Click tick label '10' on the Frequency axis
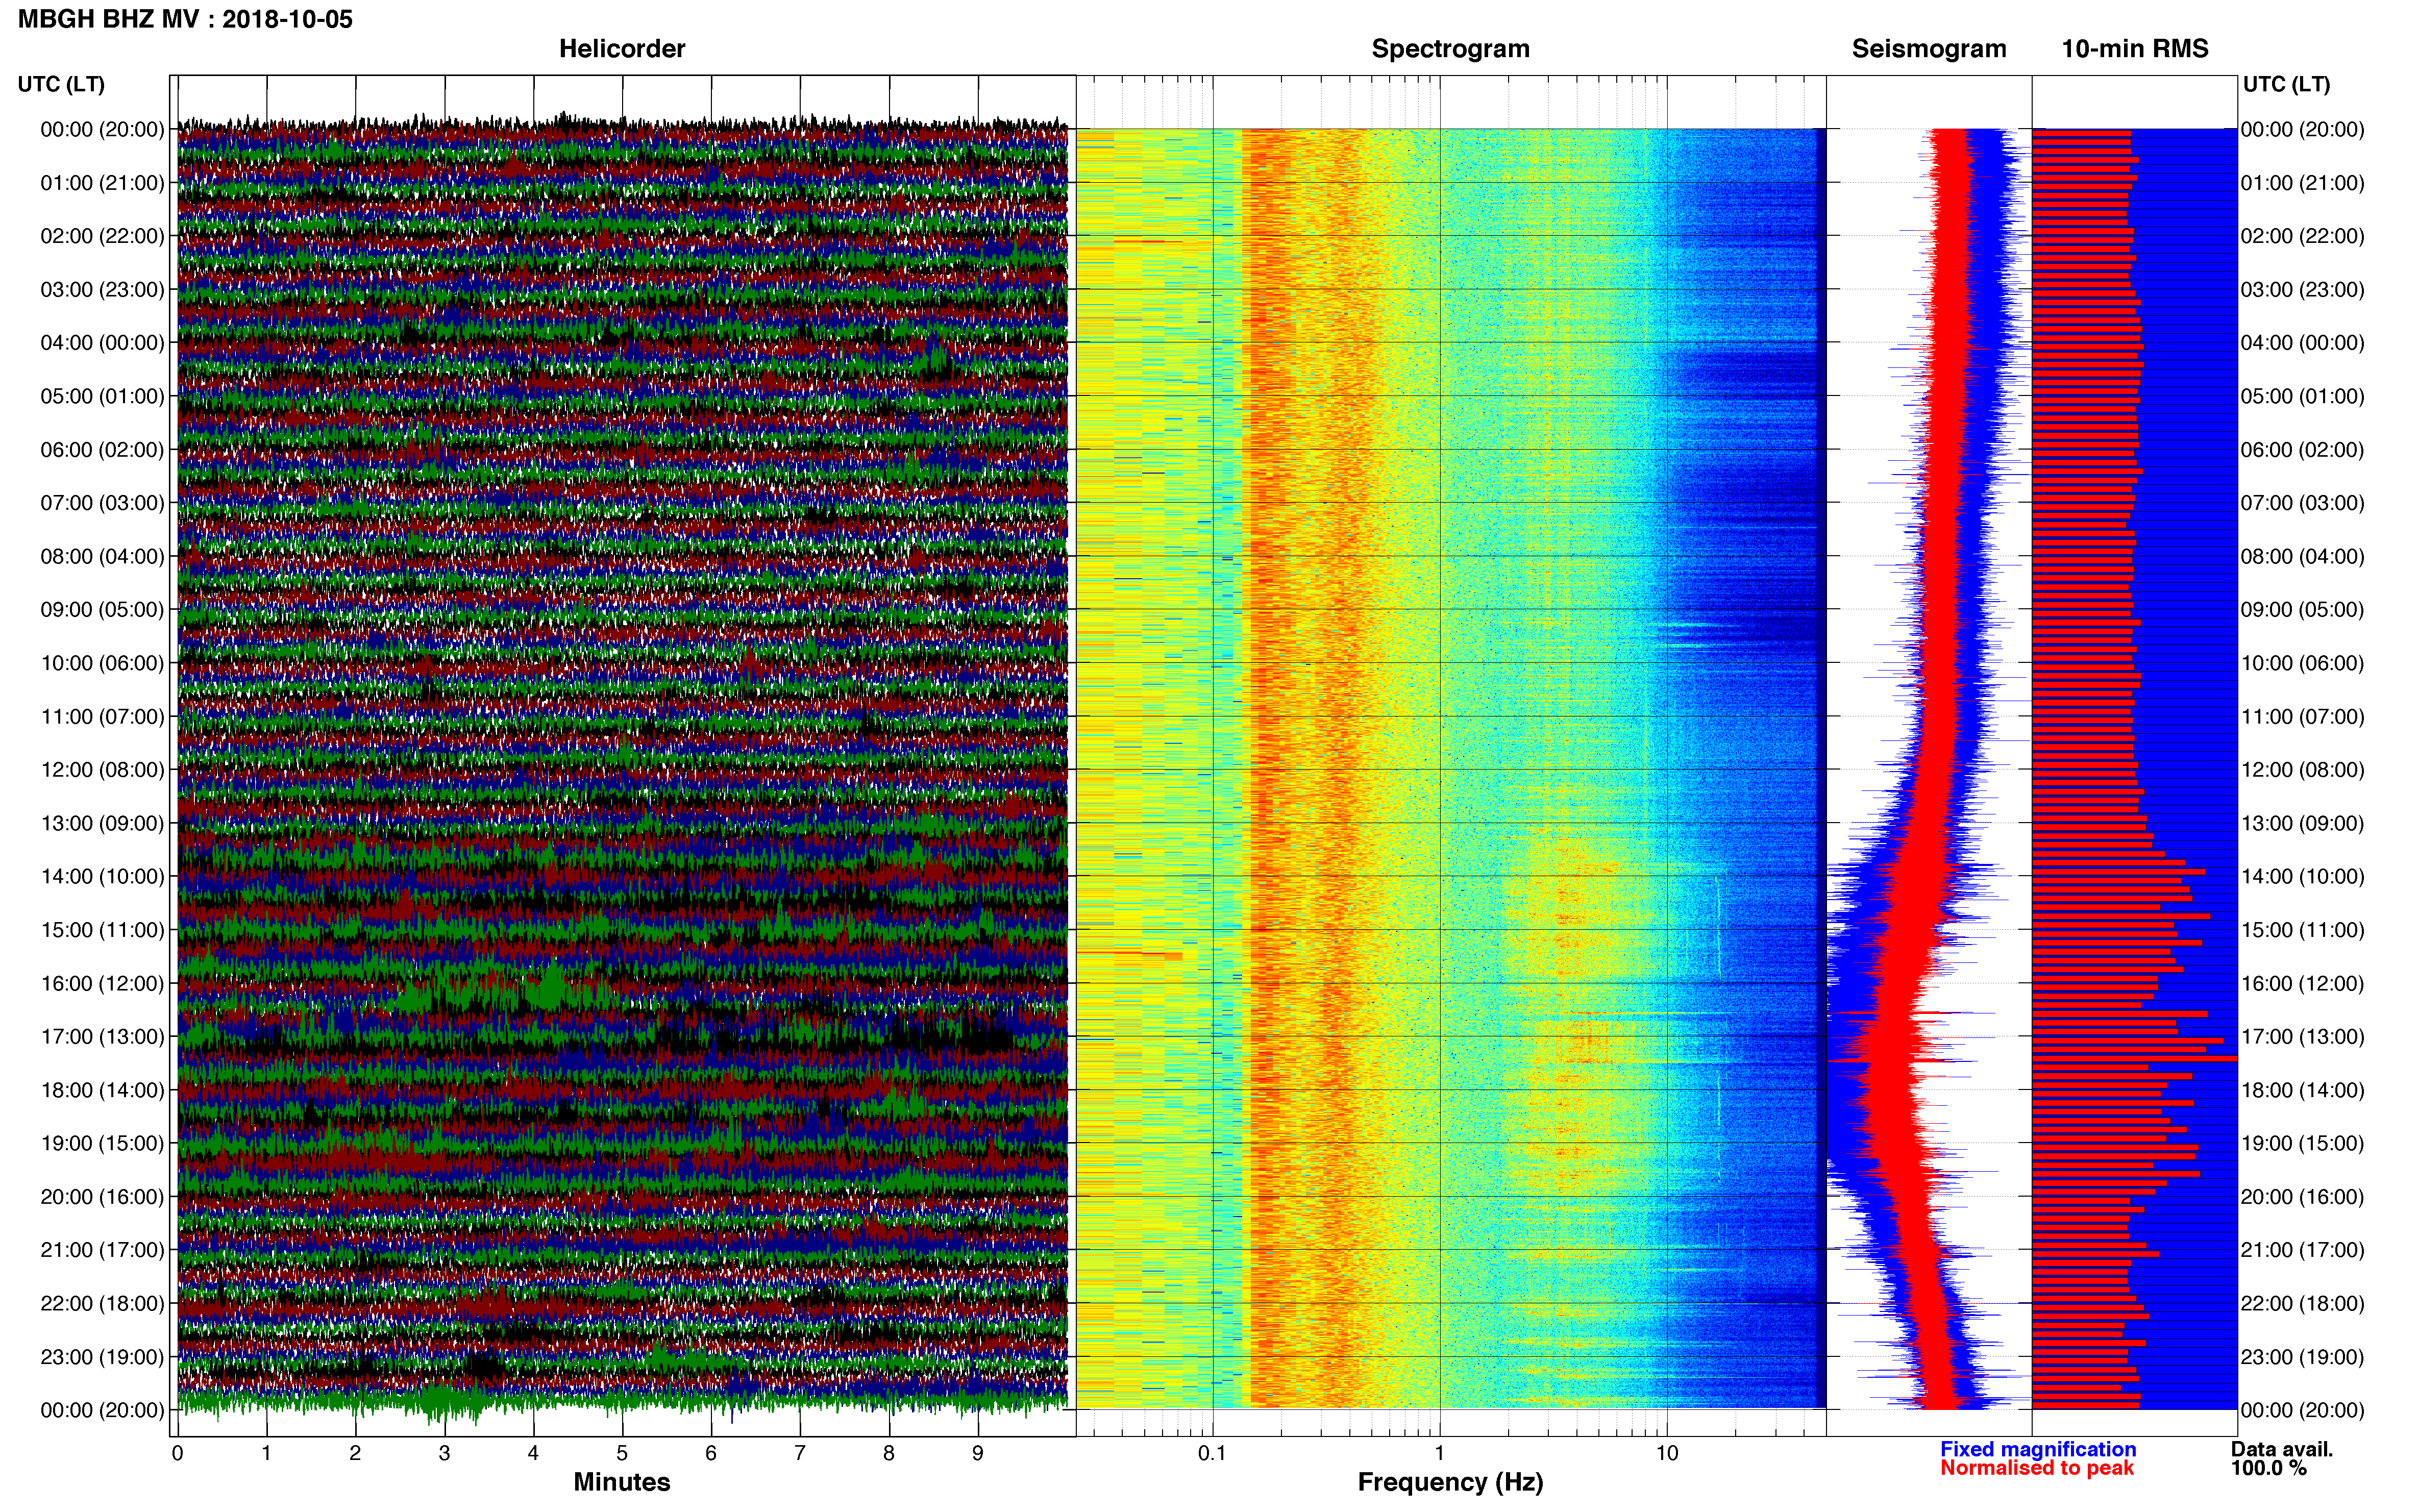The width and height of the screenshot is (2419, 1512). [x=1667, y=1454]
